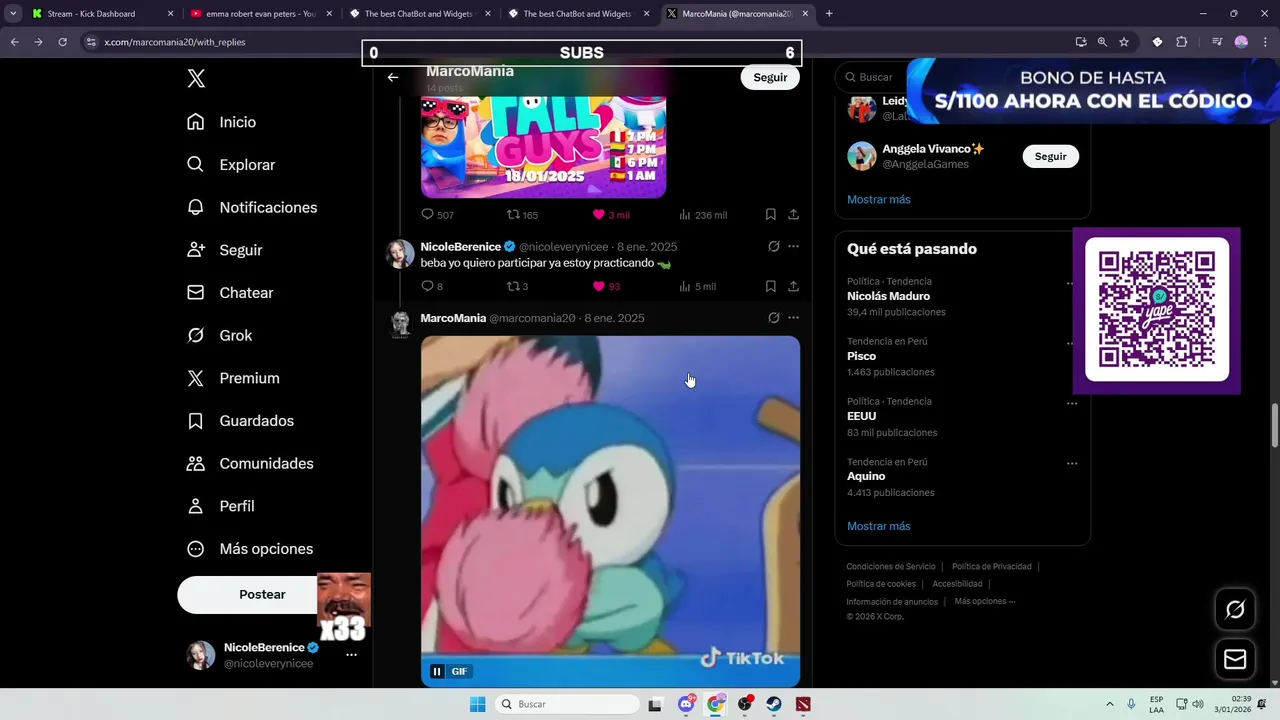This screenshot has width=1280, height=720.
Task: Bookmark the Fall Guys post
Action: click(x=771, y=215)
